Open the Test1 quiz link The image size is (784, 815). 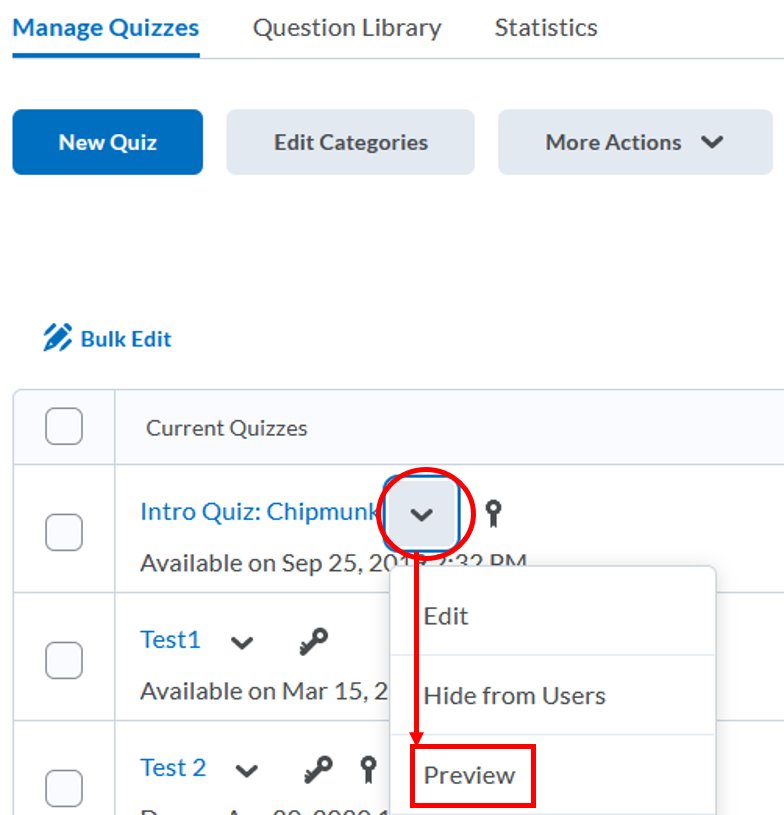[x=170, y=640]
